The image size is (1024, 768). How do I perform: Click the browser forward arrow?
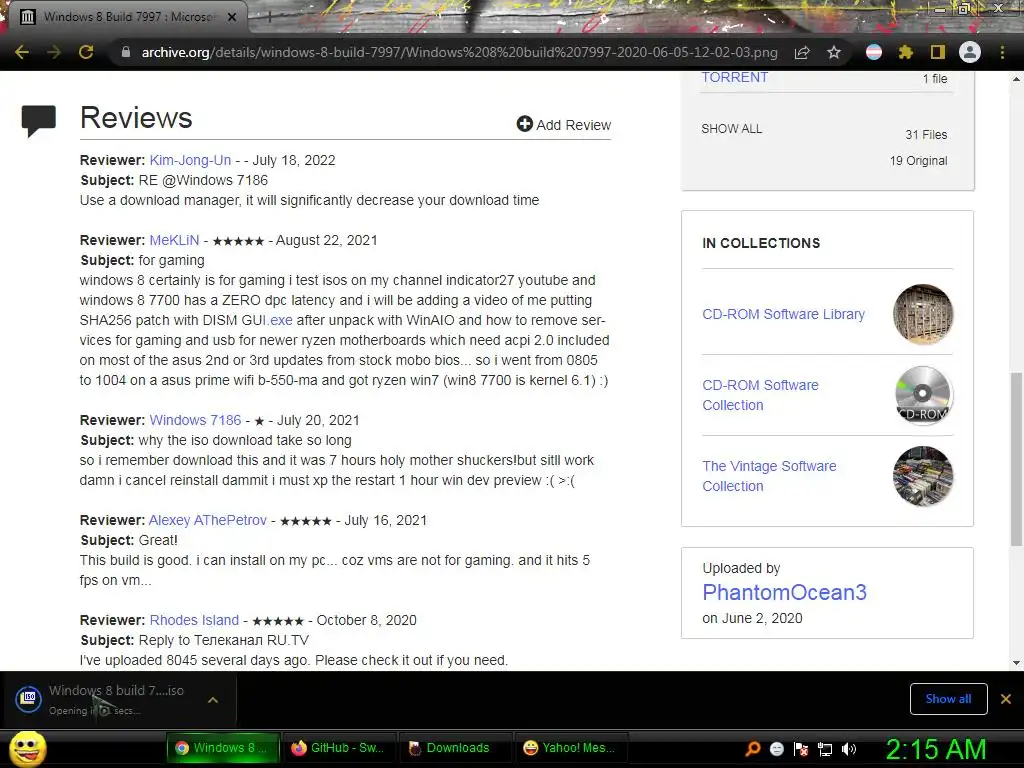54,52
